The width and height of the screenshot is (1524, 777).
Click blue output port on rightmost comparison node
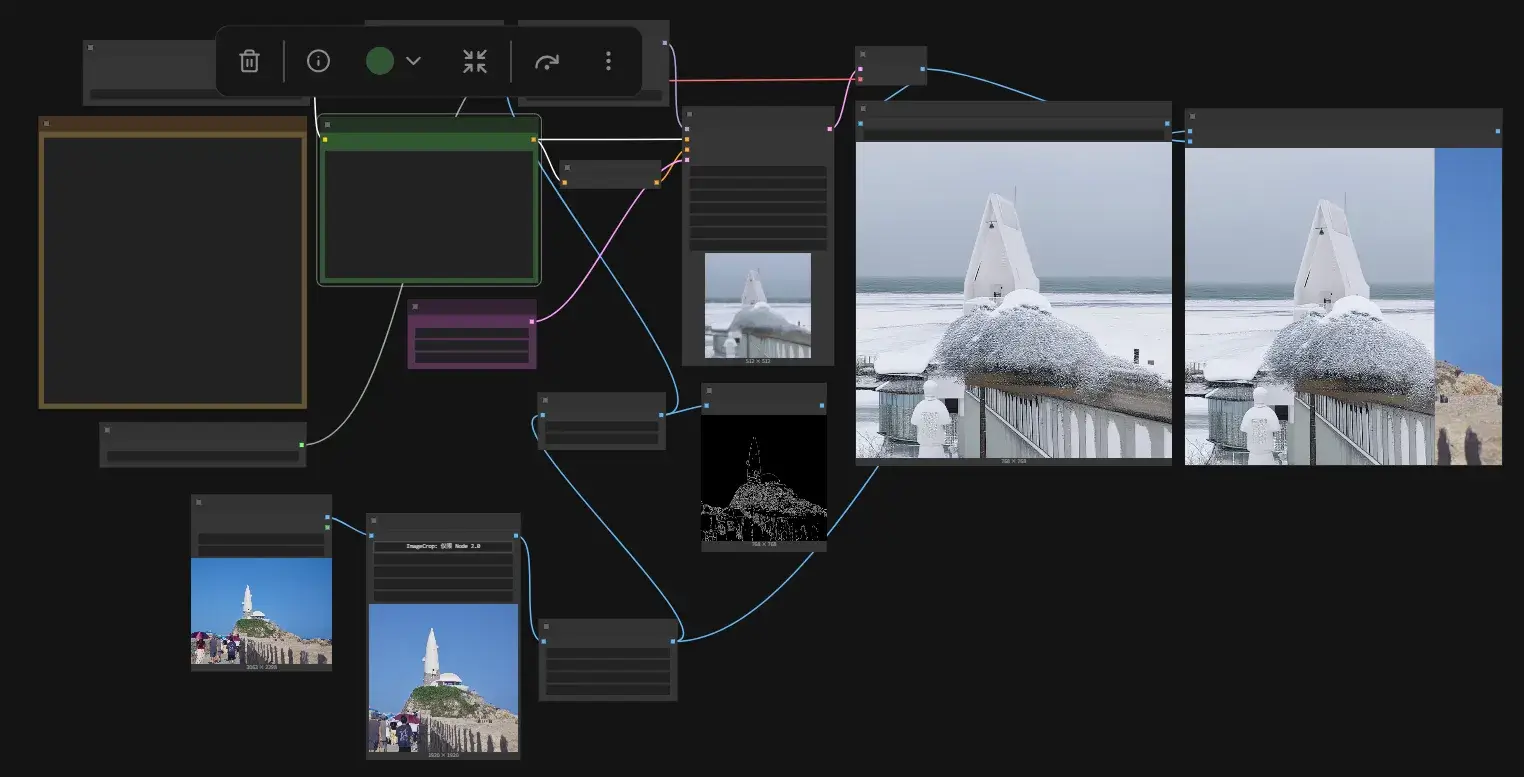tap(1498, 131)
